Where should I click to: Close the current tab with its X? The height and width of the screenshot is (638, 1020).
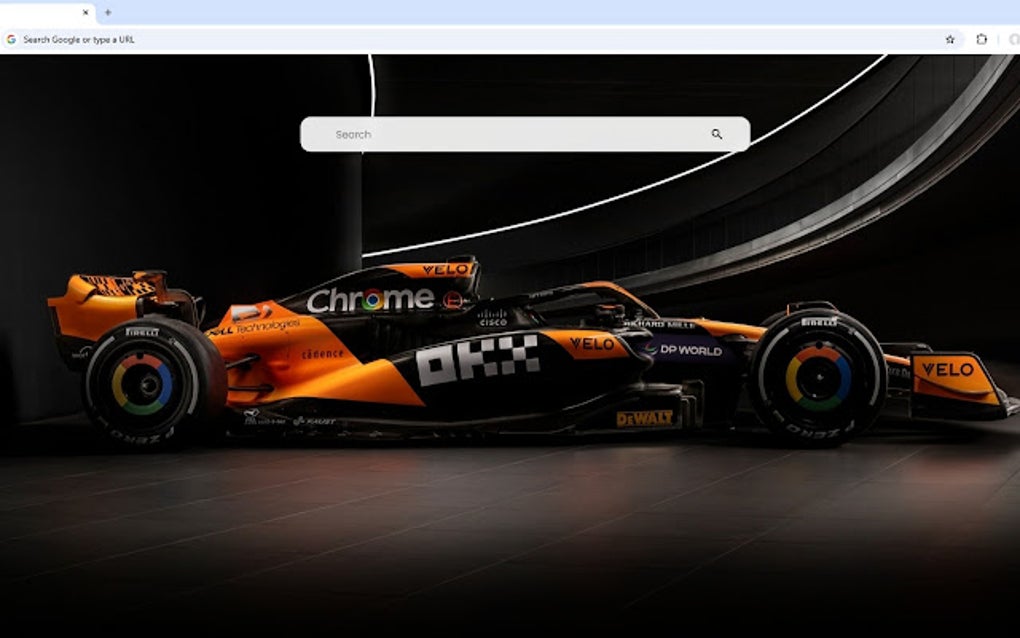84,14
